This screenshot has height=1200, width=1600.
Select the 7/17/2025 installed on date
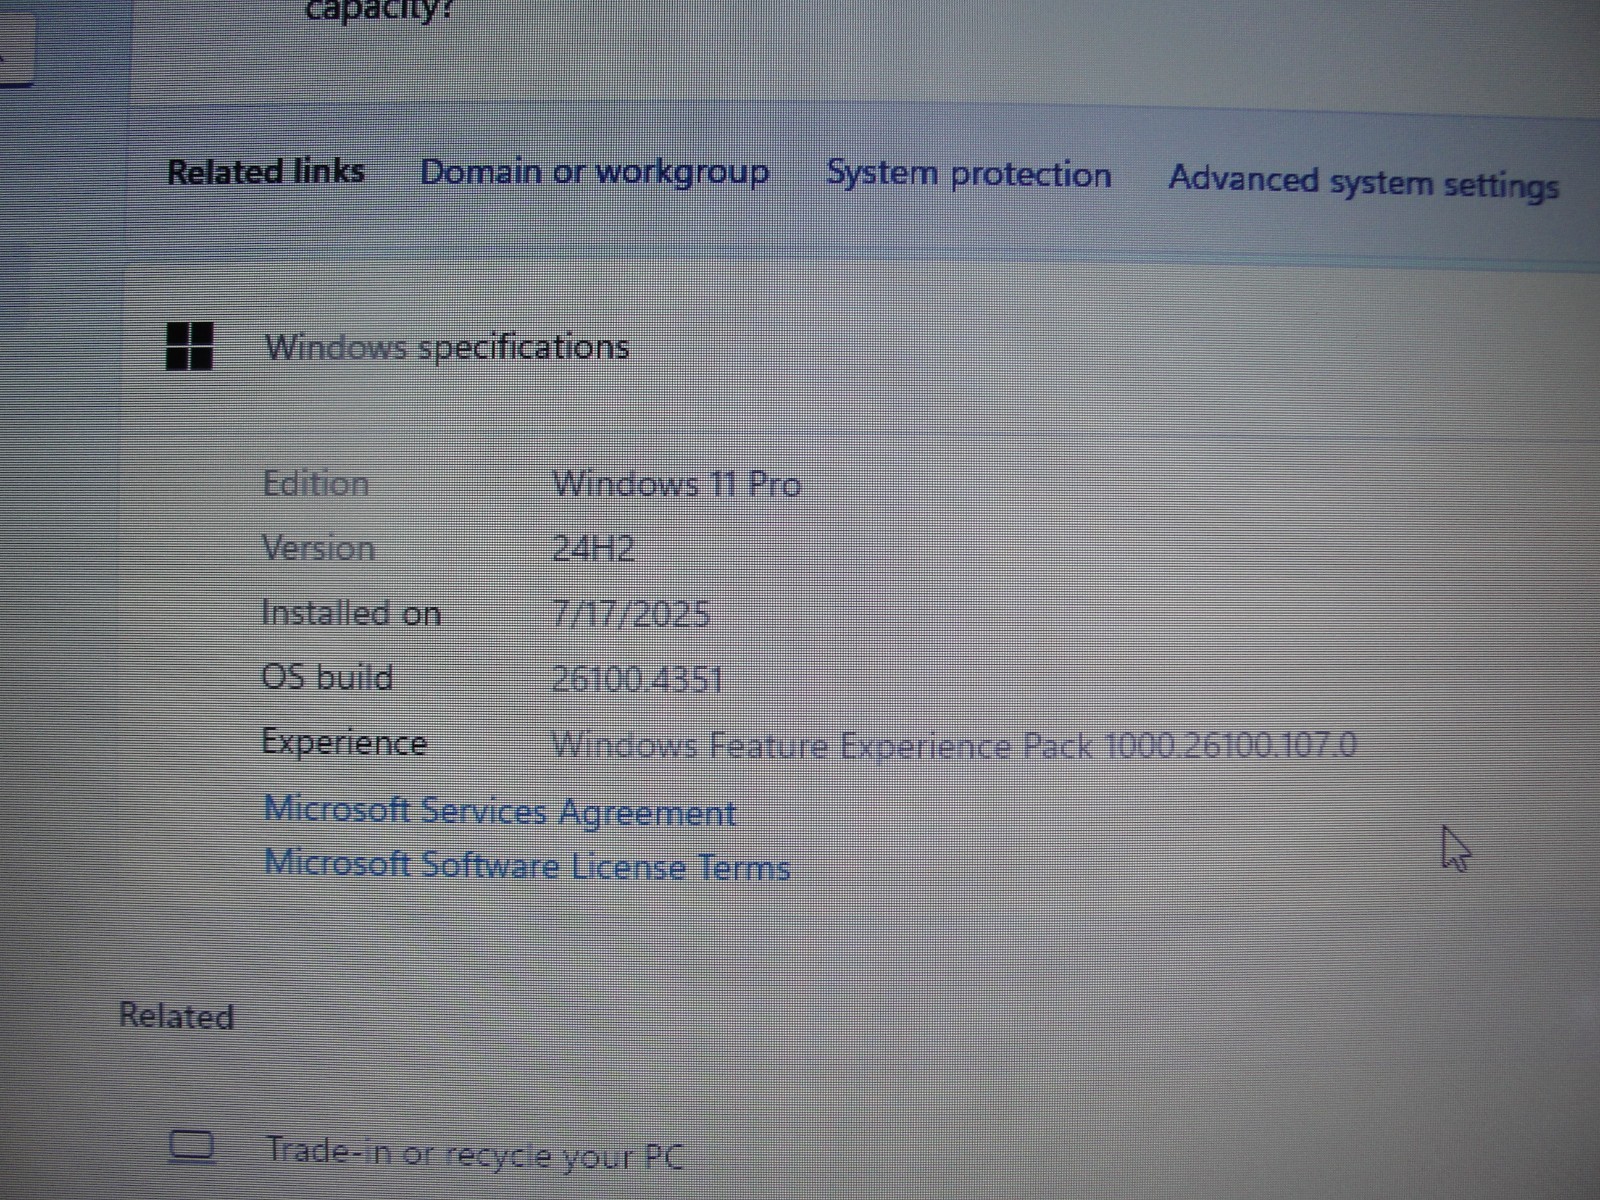[631, 613]
